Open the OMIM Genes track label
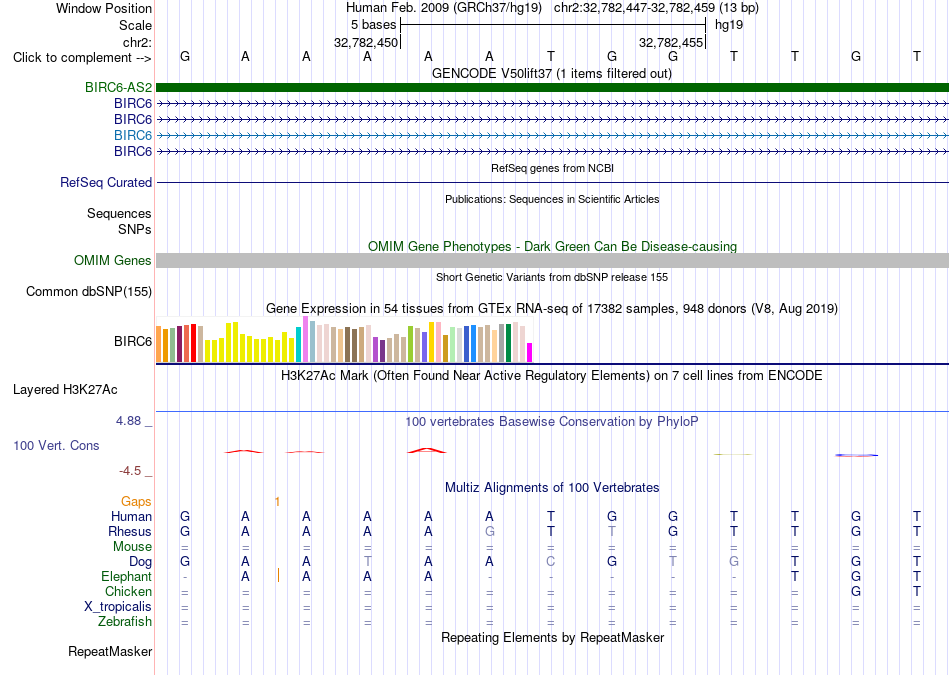 tap(113, 261)
